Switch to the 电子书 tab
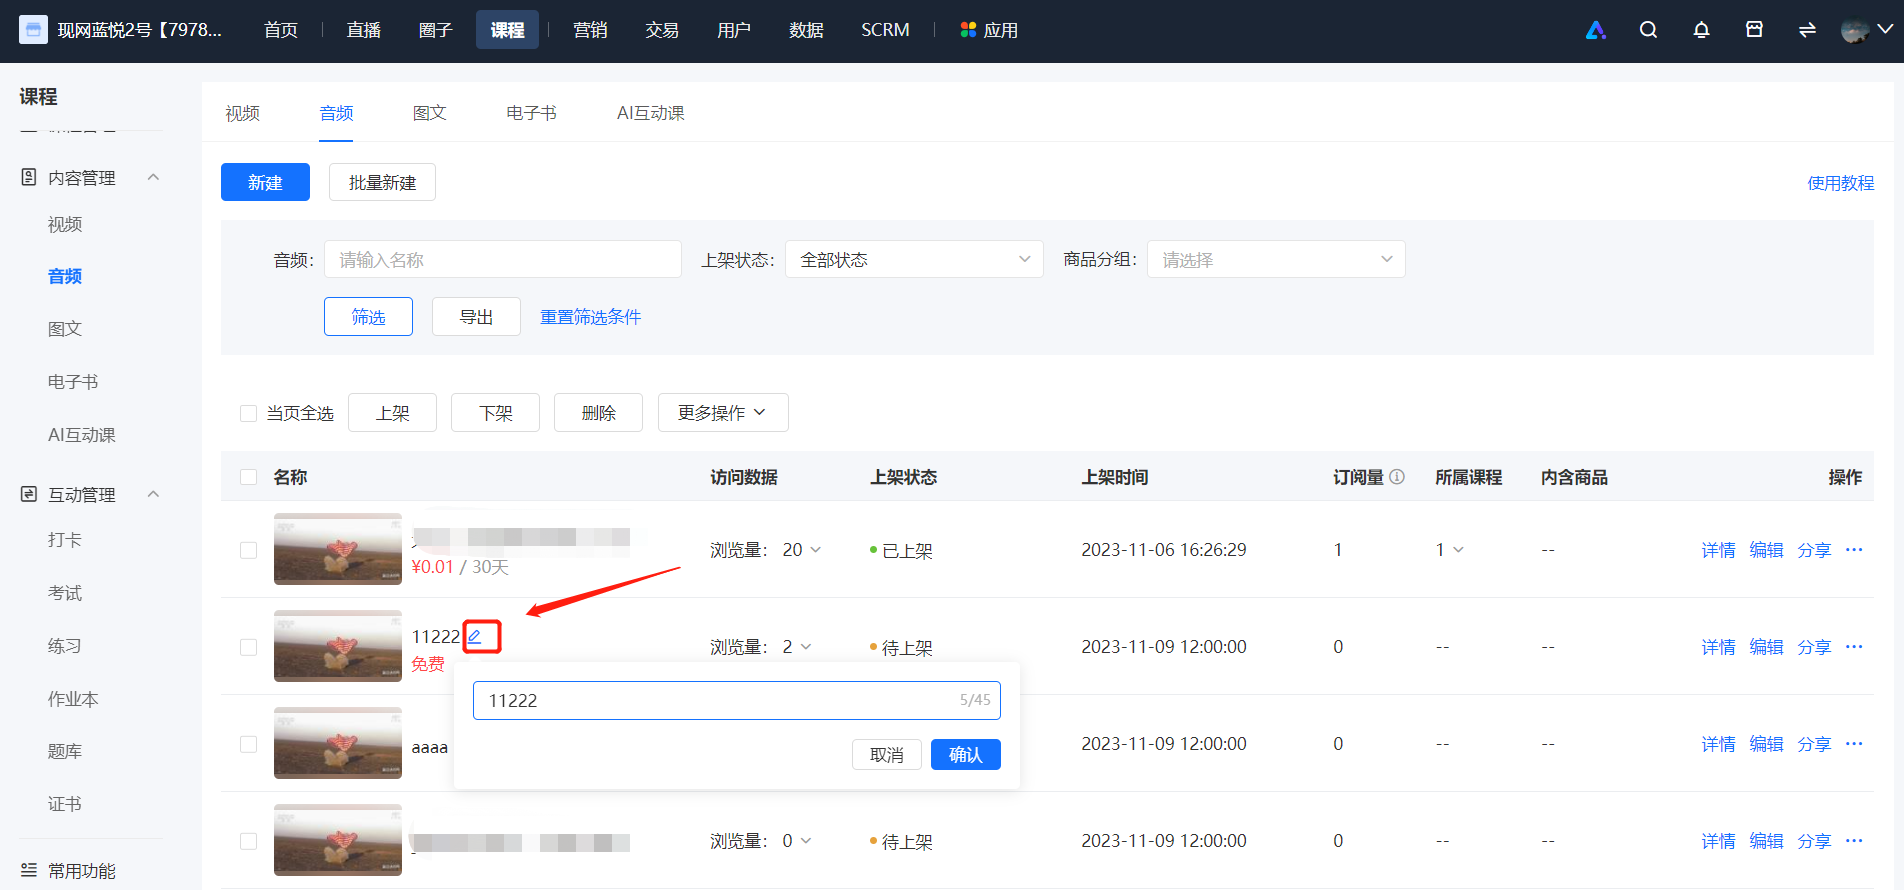The width and height of the screenshot is (1904, 890). tap(531, 113)
